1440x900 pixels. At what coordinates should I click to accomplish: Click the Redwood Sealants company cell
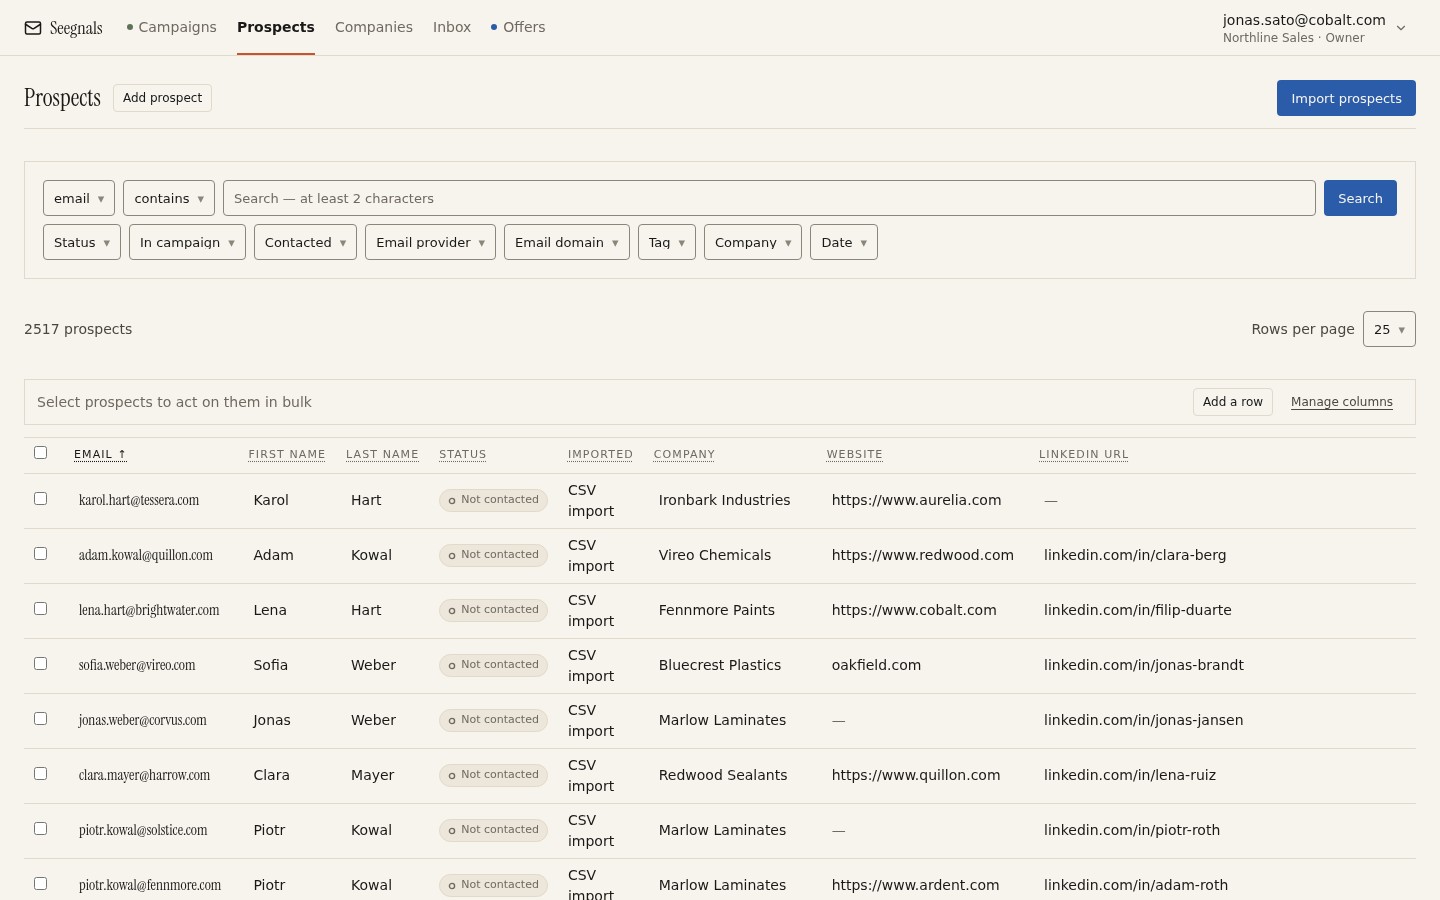723,775
